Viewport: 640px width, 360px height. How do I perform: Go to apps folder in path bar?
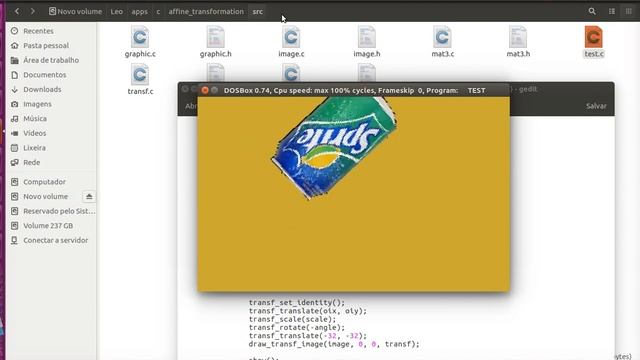click(x=140, y=11)
